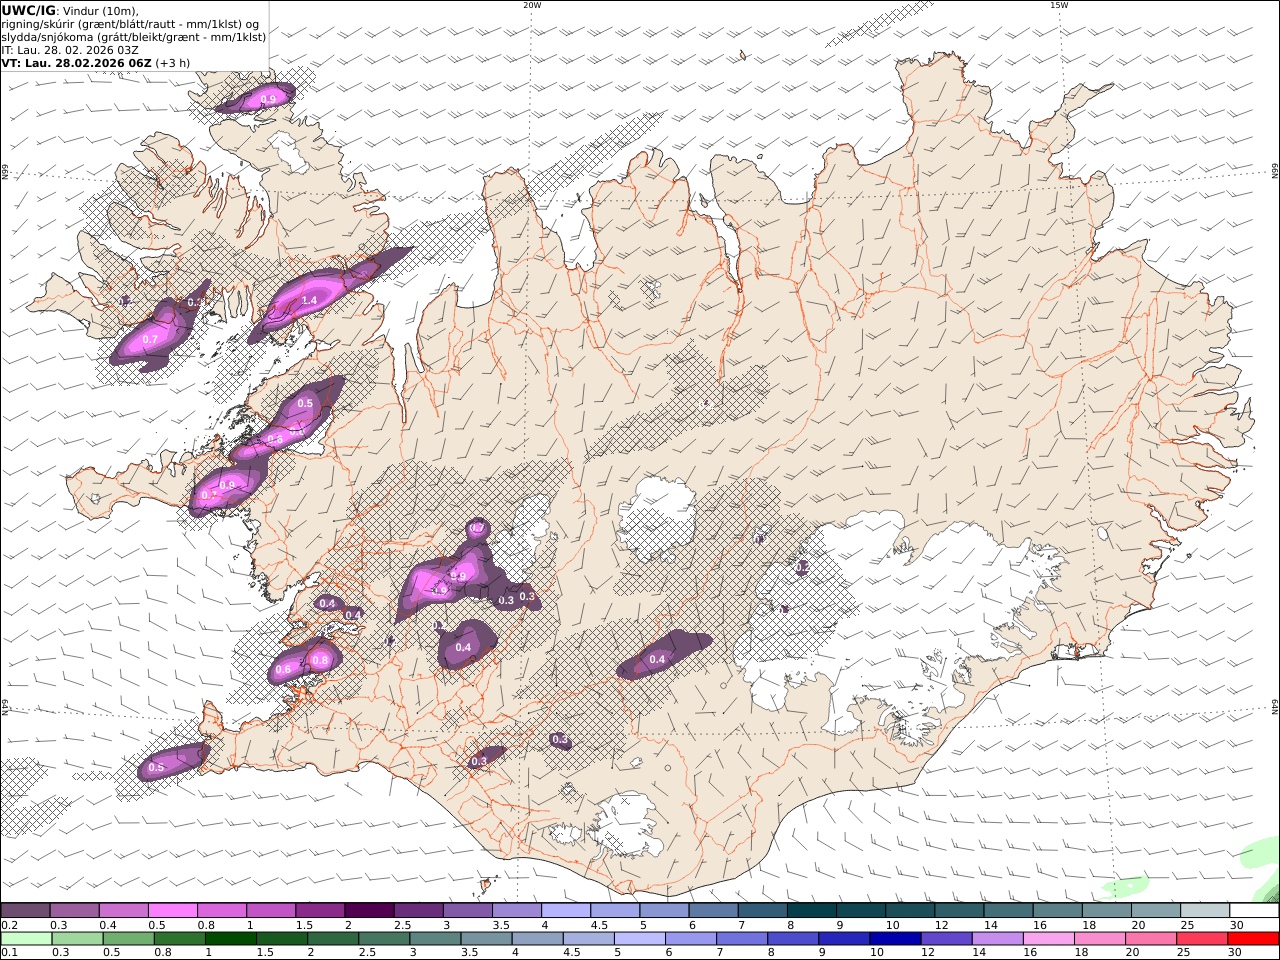Click the "1.4" precipitation value on the map
This screenshot has width=1280, height=960.
pos(309,300)
